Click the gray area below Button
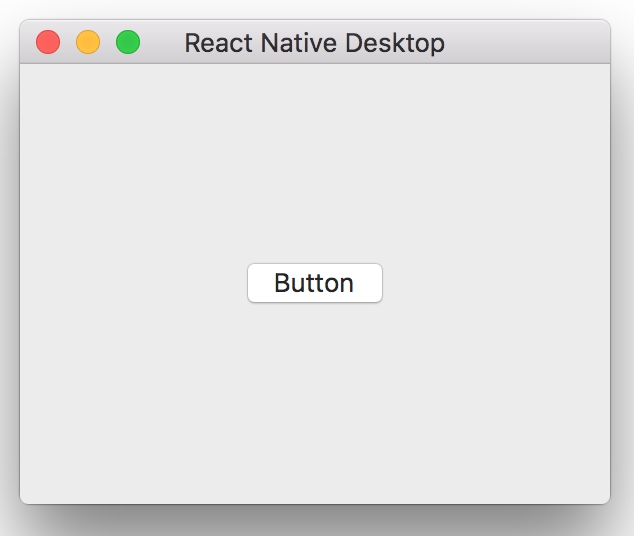The image size is (634, 536). (x=315, y=404)
